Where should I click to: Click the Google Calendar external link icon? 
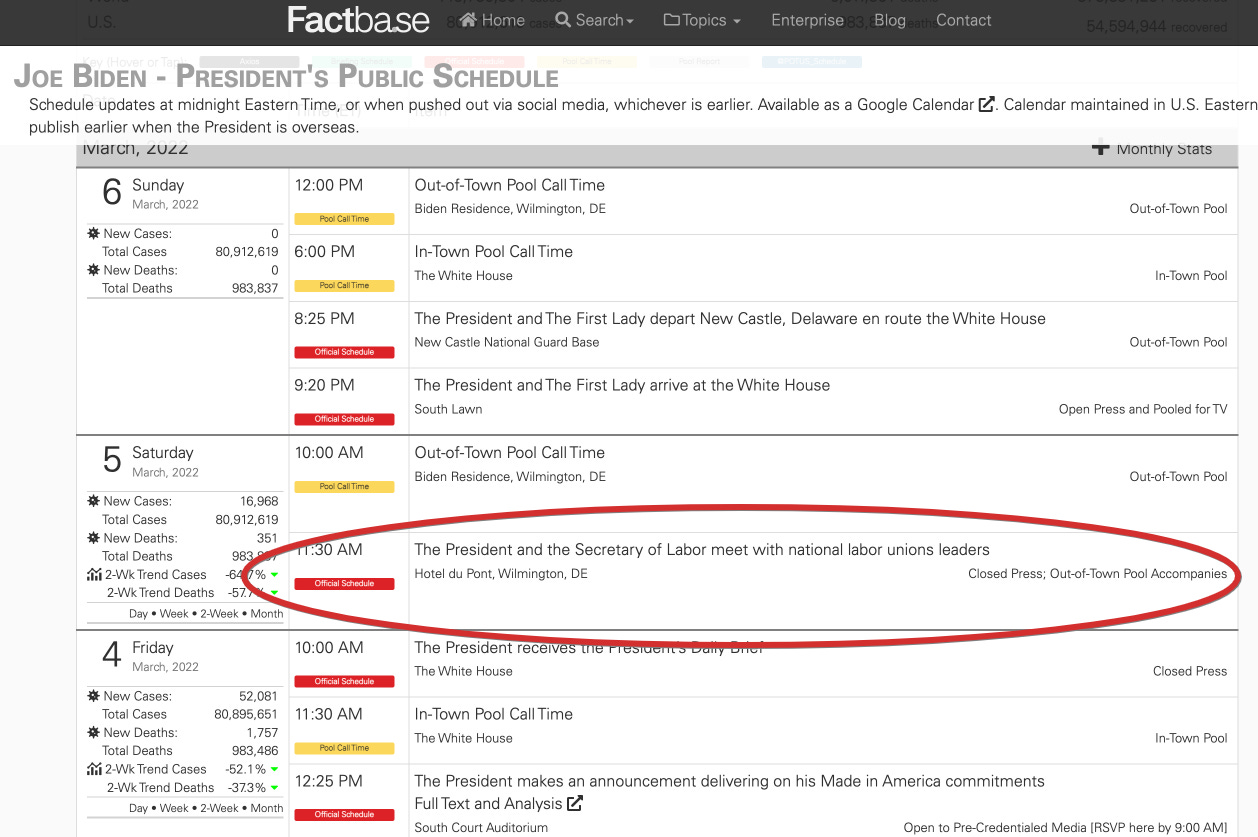[986, 104]
